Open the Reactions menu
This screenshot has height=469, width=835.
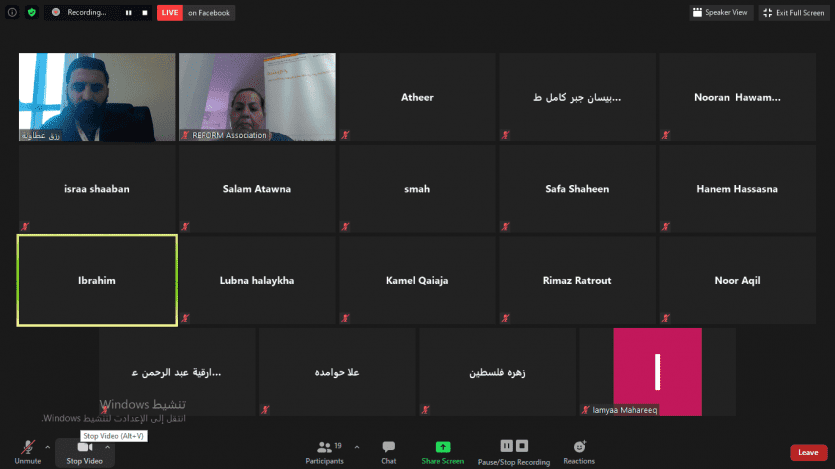[579, 451]
